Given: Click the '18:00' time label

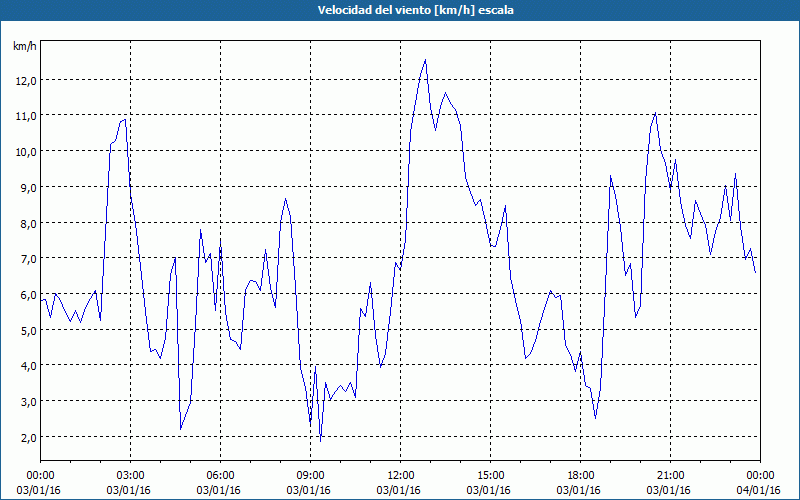Looking at the screenshot, I should [580, 476].
